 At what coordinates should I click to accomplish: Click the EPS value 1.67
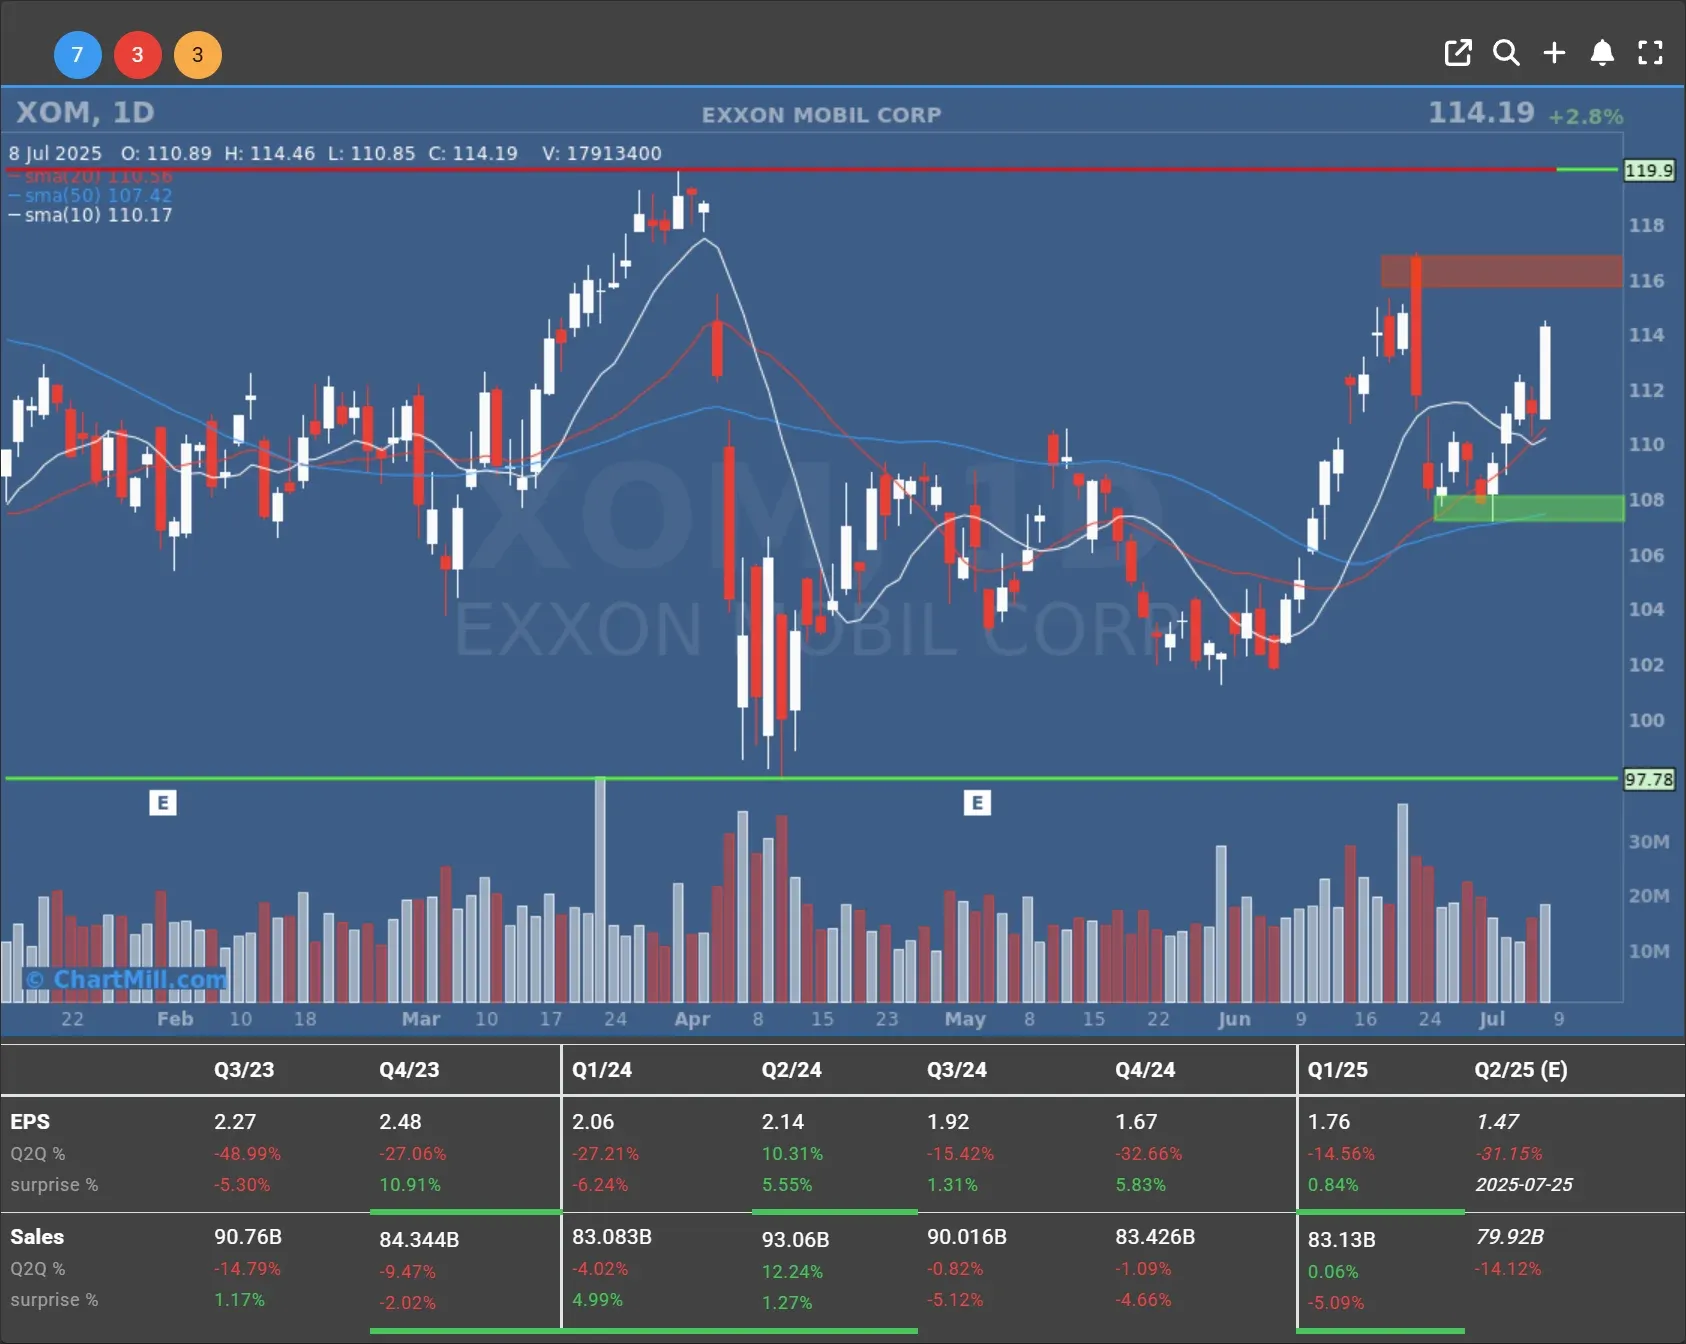coord(1136,1122)
